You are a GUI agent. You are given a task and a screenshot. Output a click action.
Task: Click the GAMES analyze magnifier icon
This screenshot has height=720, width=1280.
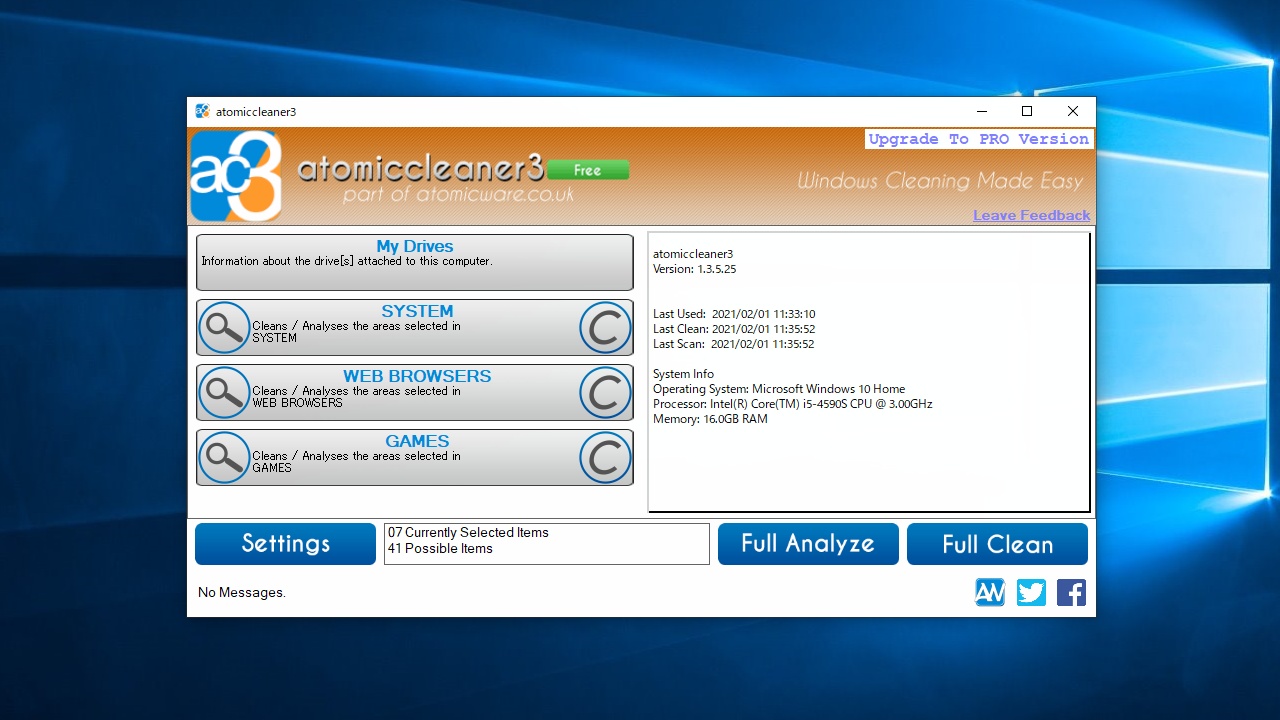(224, 458)
